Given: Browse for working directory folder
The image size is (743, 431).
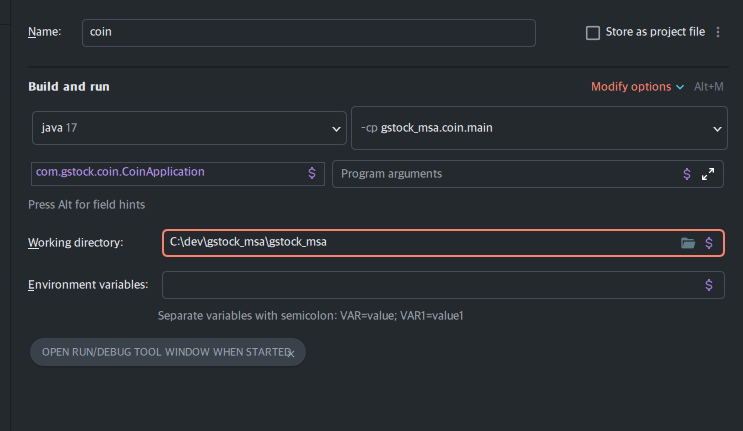Looking at the screenshot, I should pyautogui.click(x=688, y=243).
